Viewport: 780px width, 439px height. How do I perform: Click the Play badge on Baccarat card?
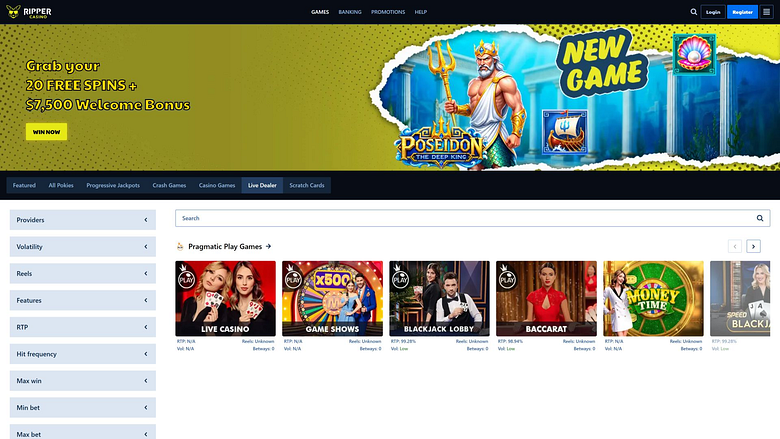pyautogui.click(x=507, y=277)
